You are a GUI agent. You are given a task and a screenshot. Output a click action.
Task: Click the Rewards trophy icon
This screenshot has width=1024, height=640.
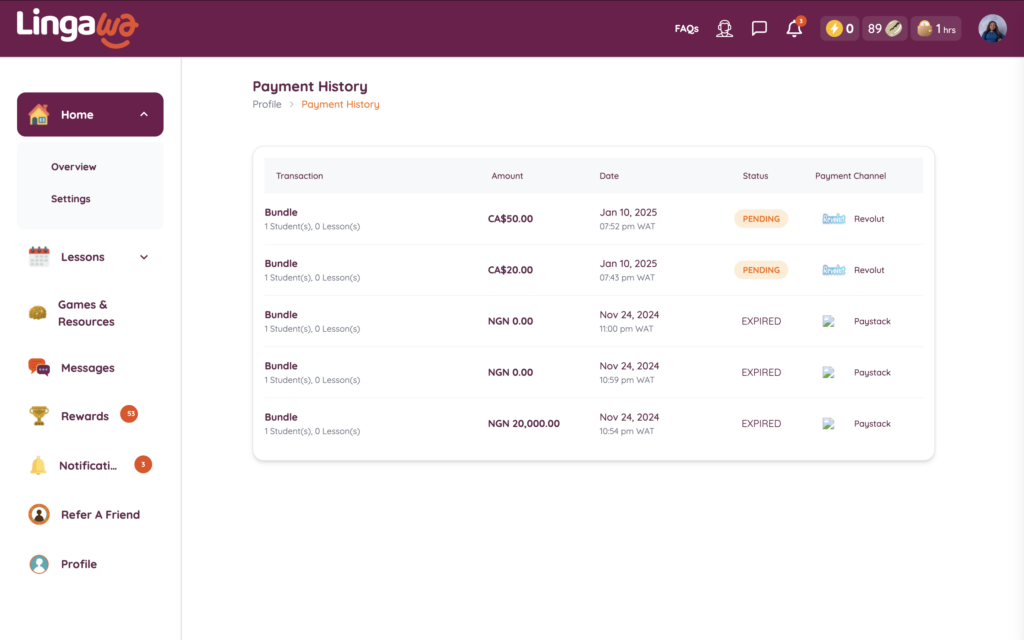tap(39, 416)
